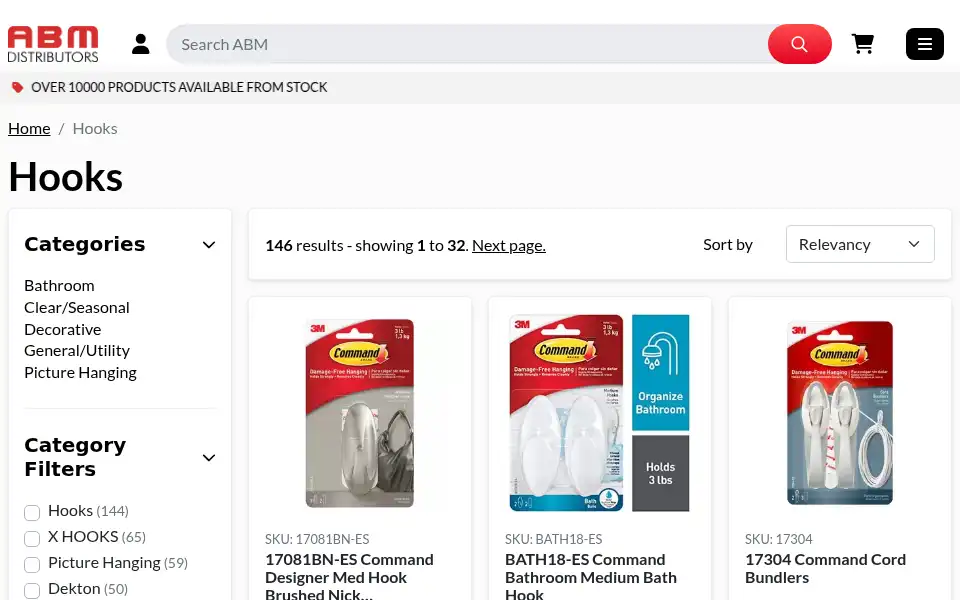
Task: Select Clear/Seasonal category
Action: click(77, 307)
